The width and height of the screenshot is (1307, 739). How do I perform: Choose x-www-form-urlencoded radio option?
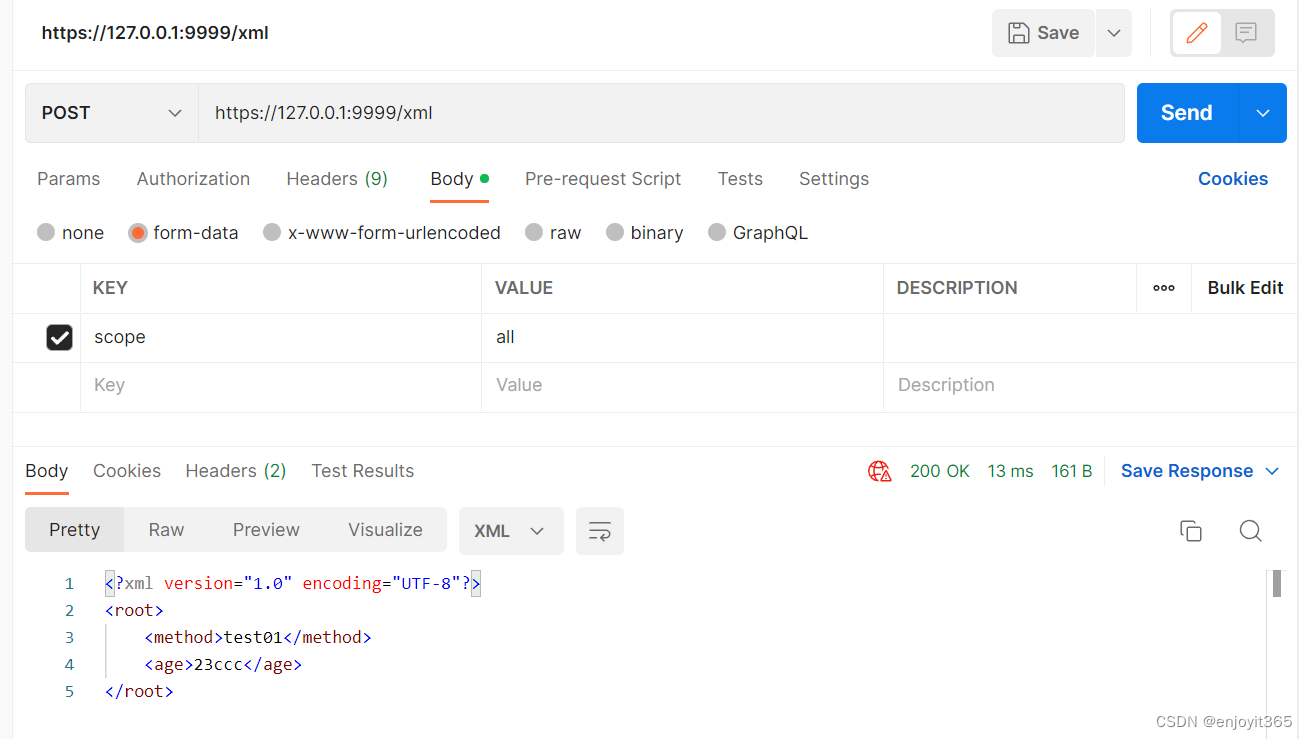point(272,232)
